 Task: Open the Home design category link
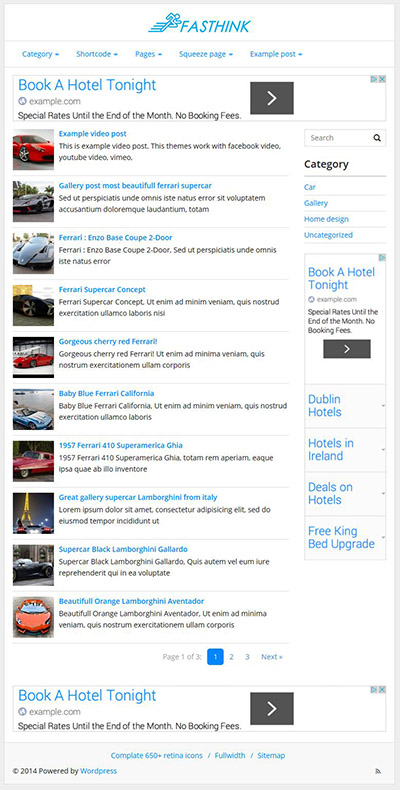point(326,219)
